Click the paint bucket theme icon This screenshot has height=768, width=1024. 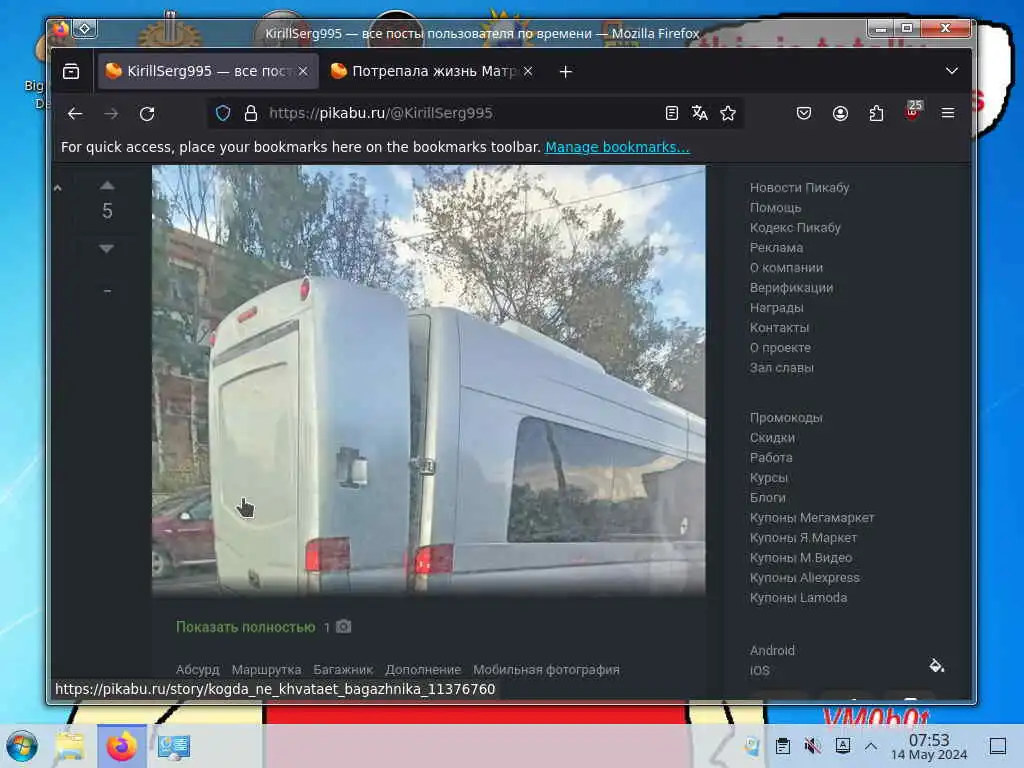pyautogui.click(x=936, y=665)
